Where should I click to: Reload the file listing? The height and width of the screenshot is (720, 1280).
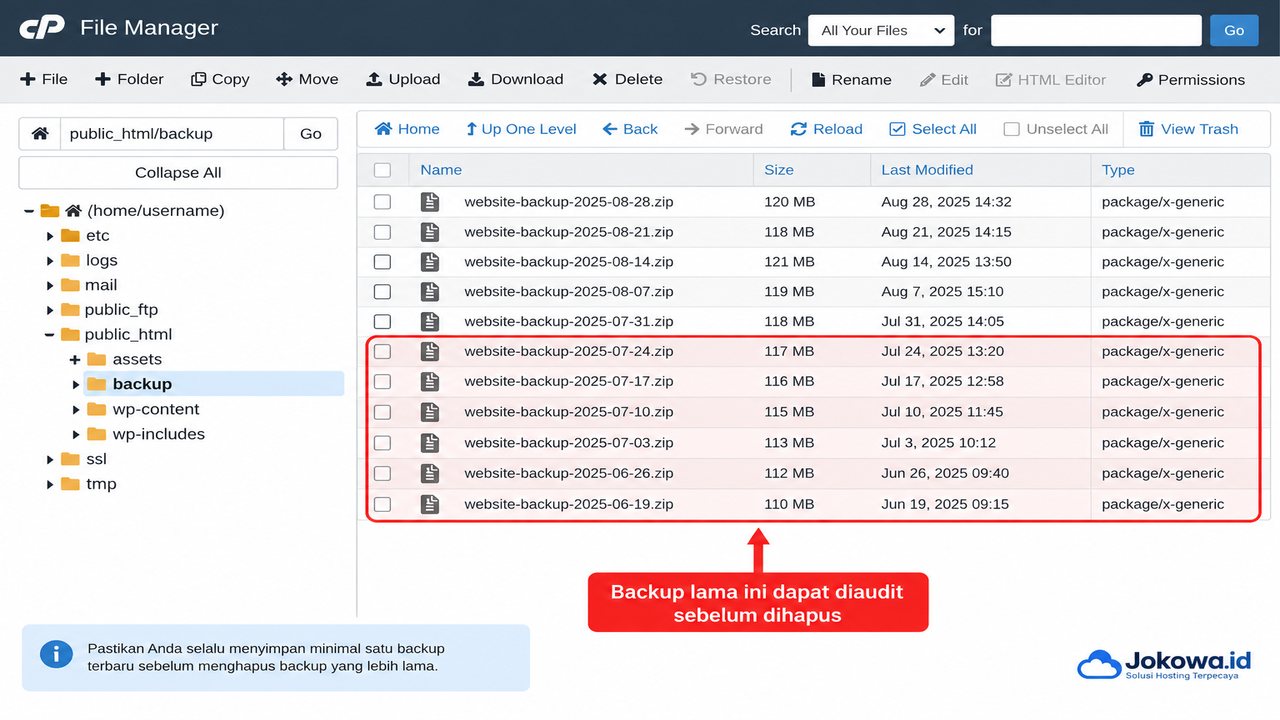click(826, 129)
